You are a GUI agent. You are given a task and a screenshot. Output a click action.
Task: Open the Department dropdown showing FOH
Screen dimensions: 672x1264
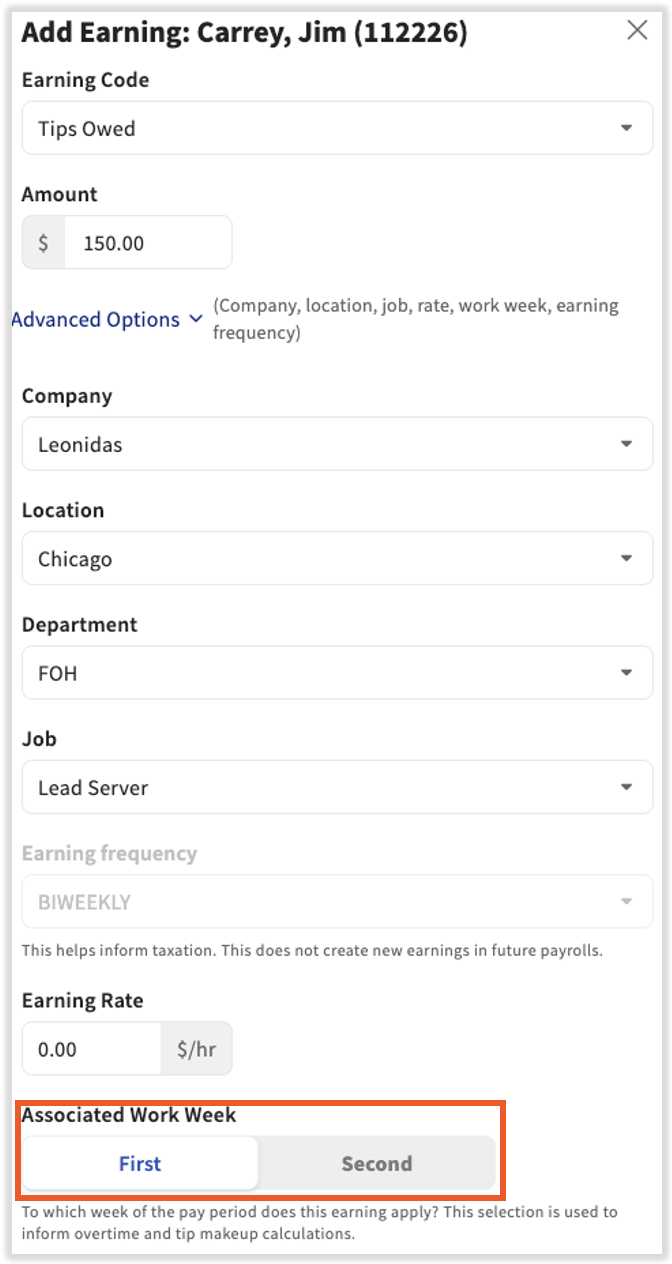(x=336, y=672)
